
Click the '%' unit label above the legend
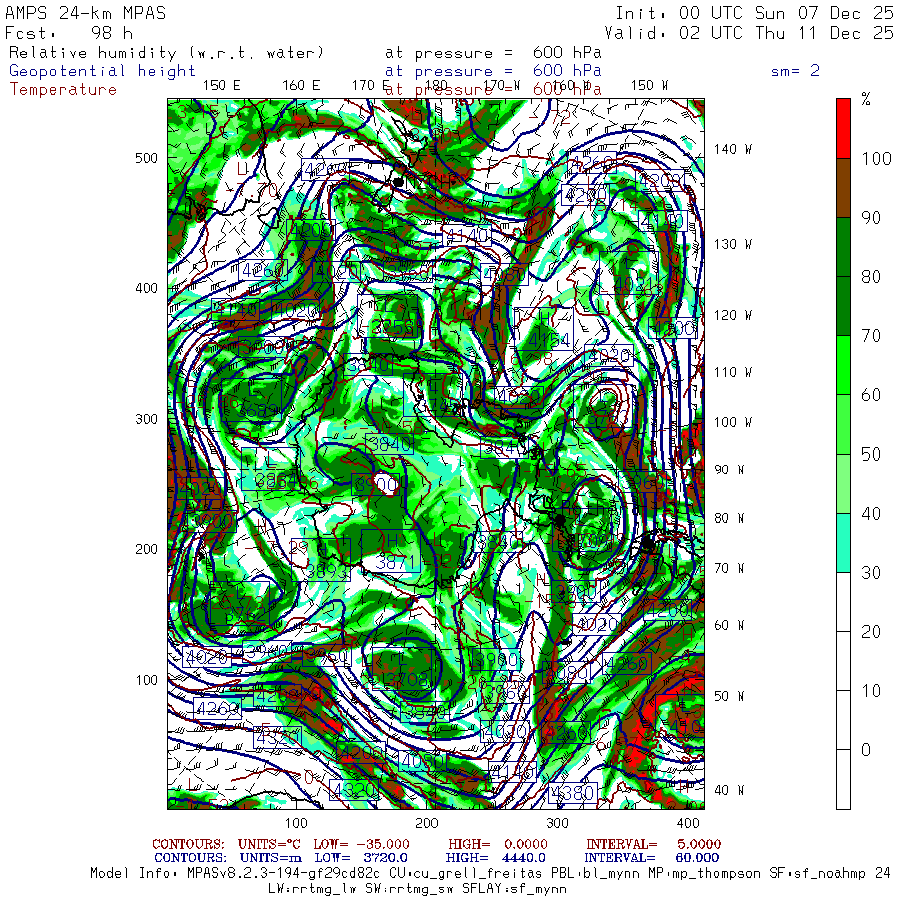(x=866, y=99)
